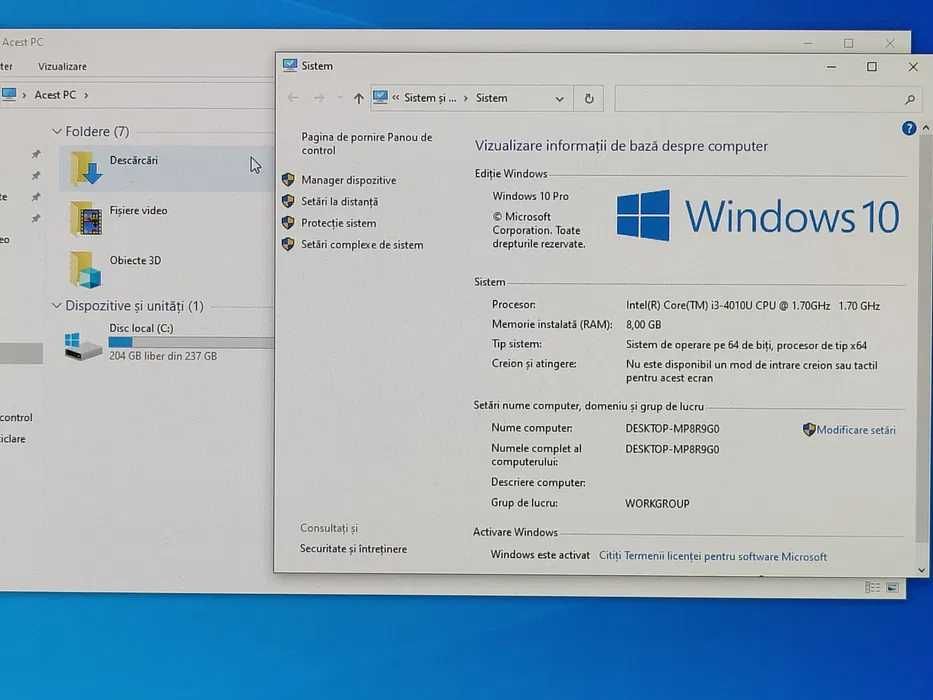Click the Windows 10 logo
Image resolution: width=933 pixels, height=700 pixels.
click(758, 215)
